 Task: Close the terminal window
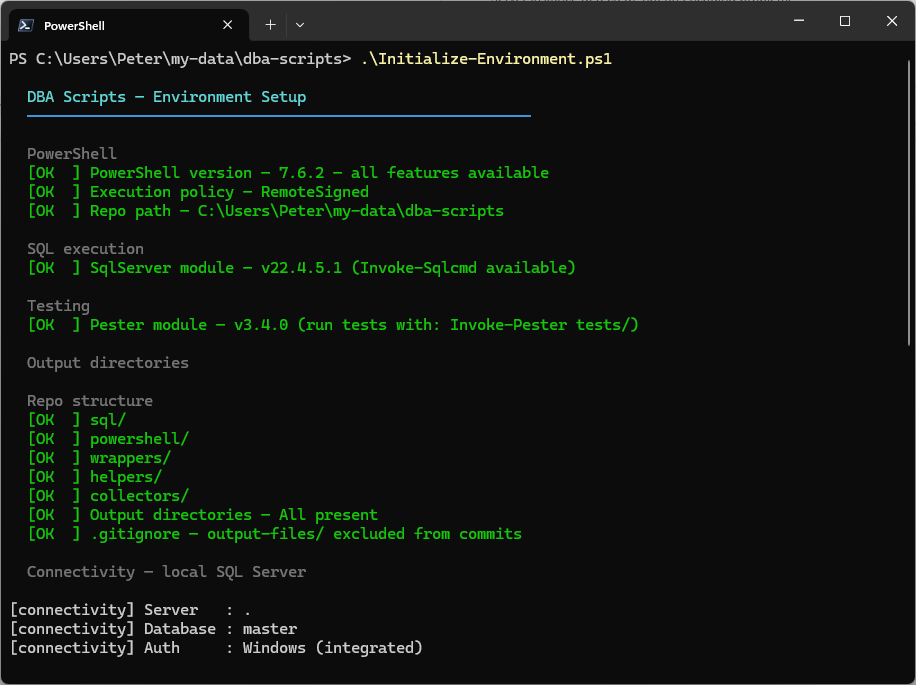[x=891, y=21]
